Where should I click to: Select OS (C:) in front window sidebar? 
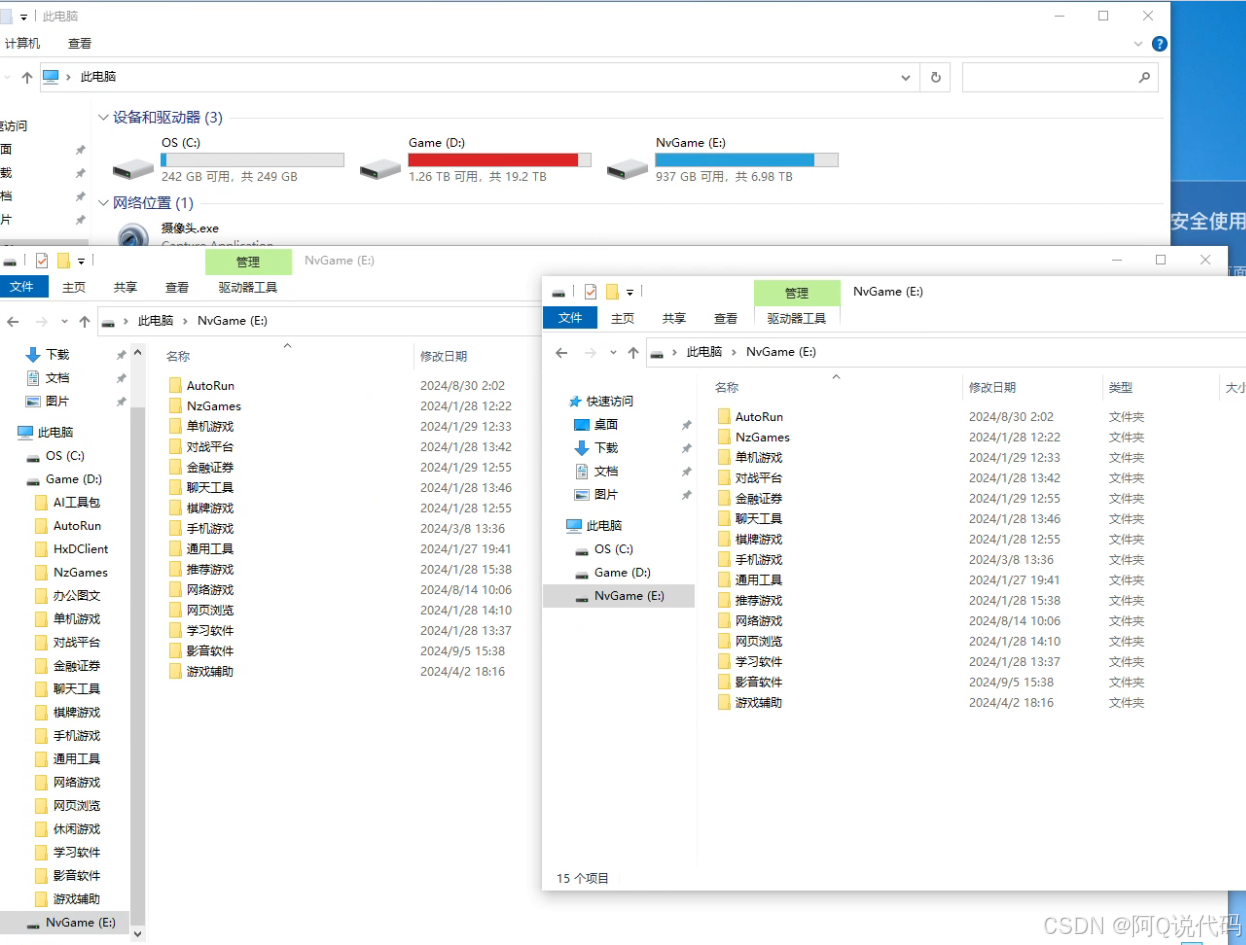(604, 549)
